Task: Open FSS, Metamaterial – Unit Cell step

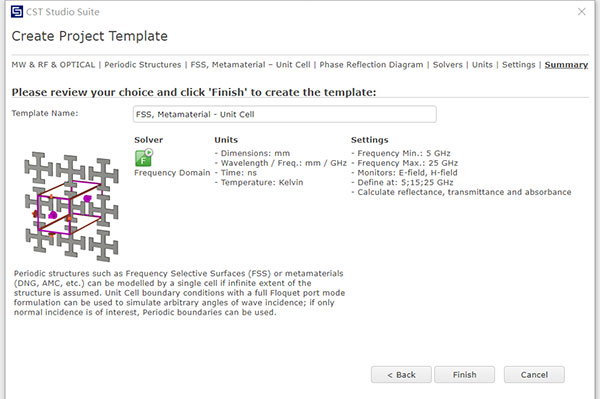Action: pyautogui.click(x=250, y=65)
